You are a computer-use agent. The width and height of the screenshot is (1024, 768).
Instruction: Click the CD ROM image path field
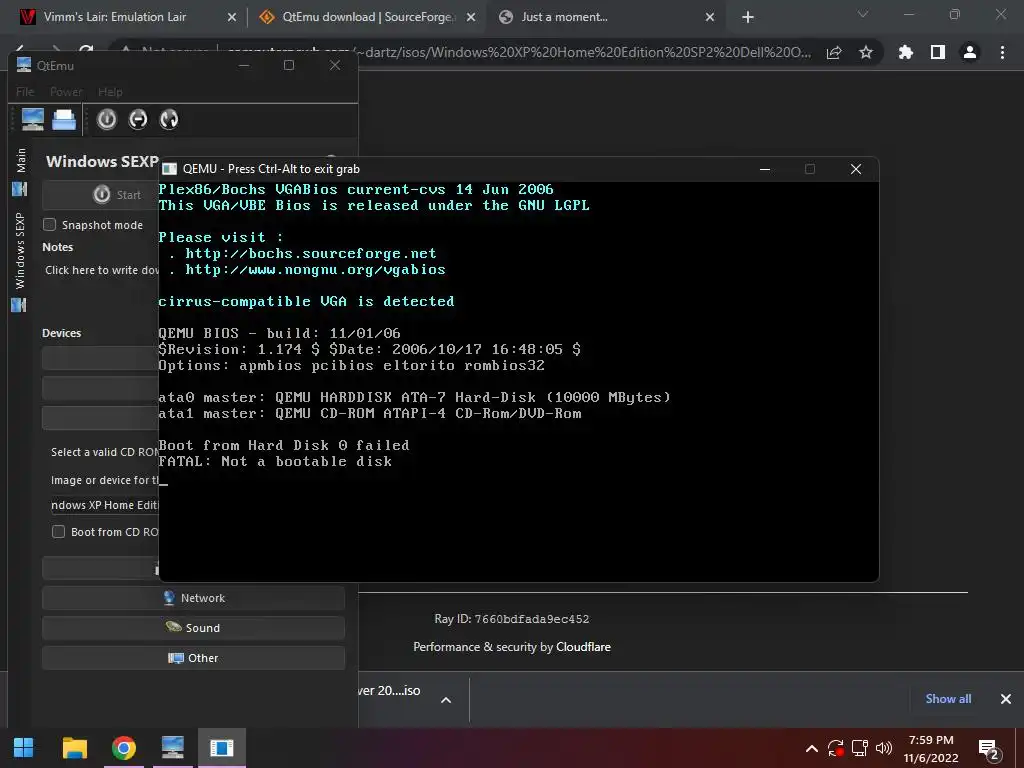(x=104, y=505)
